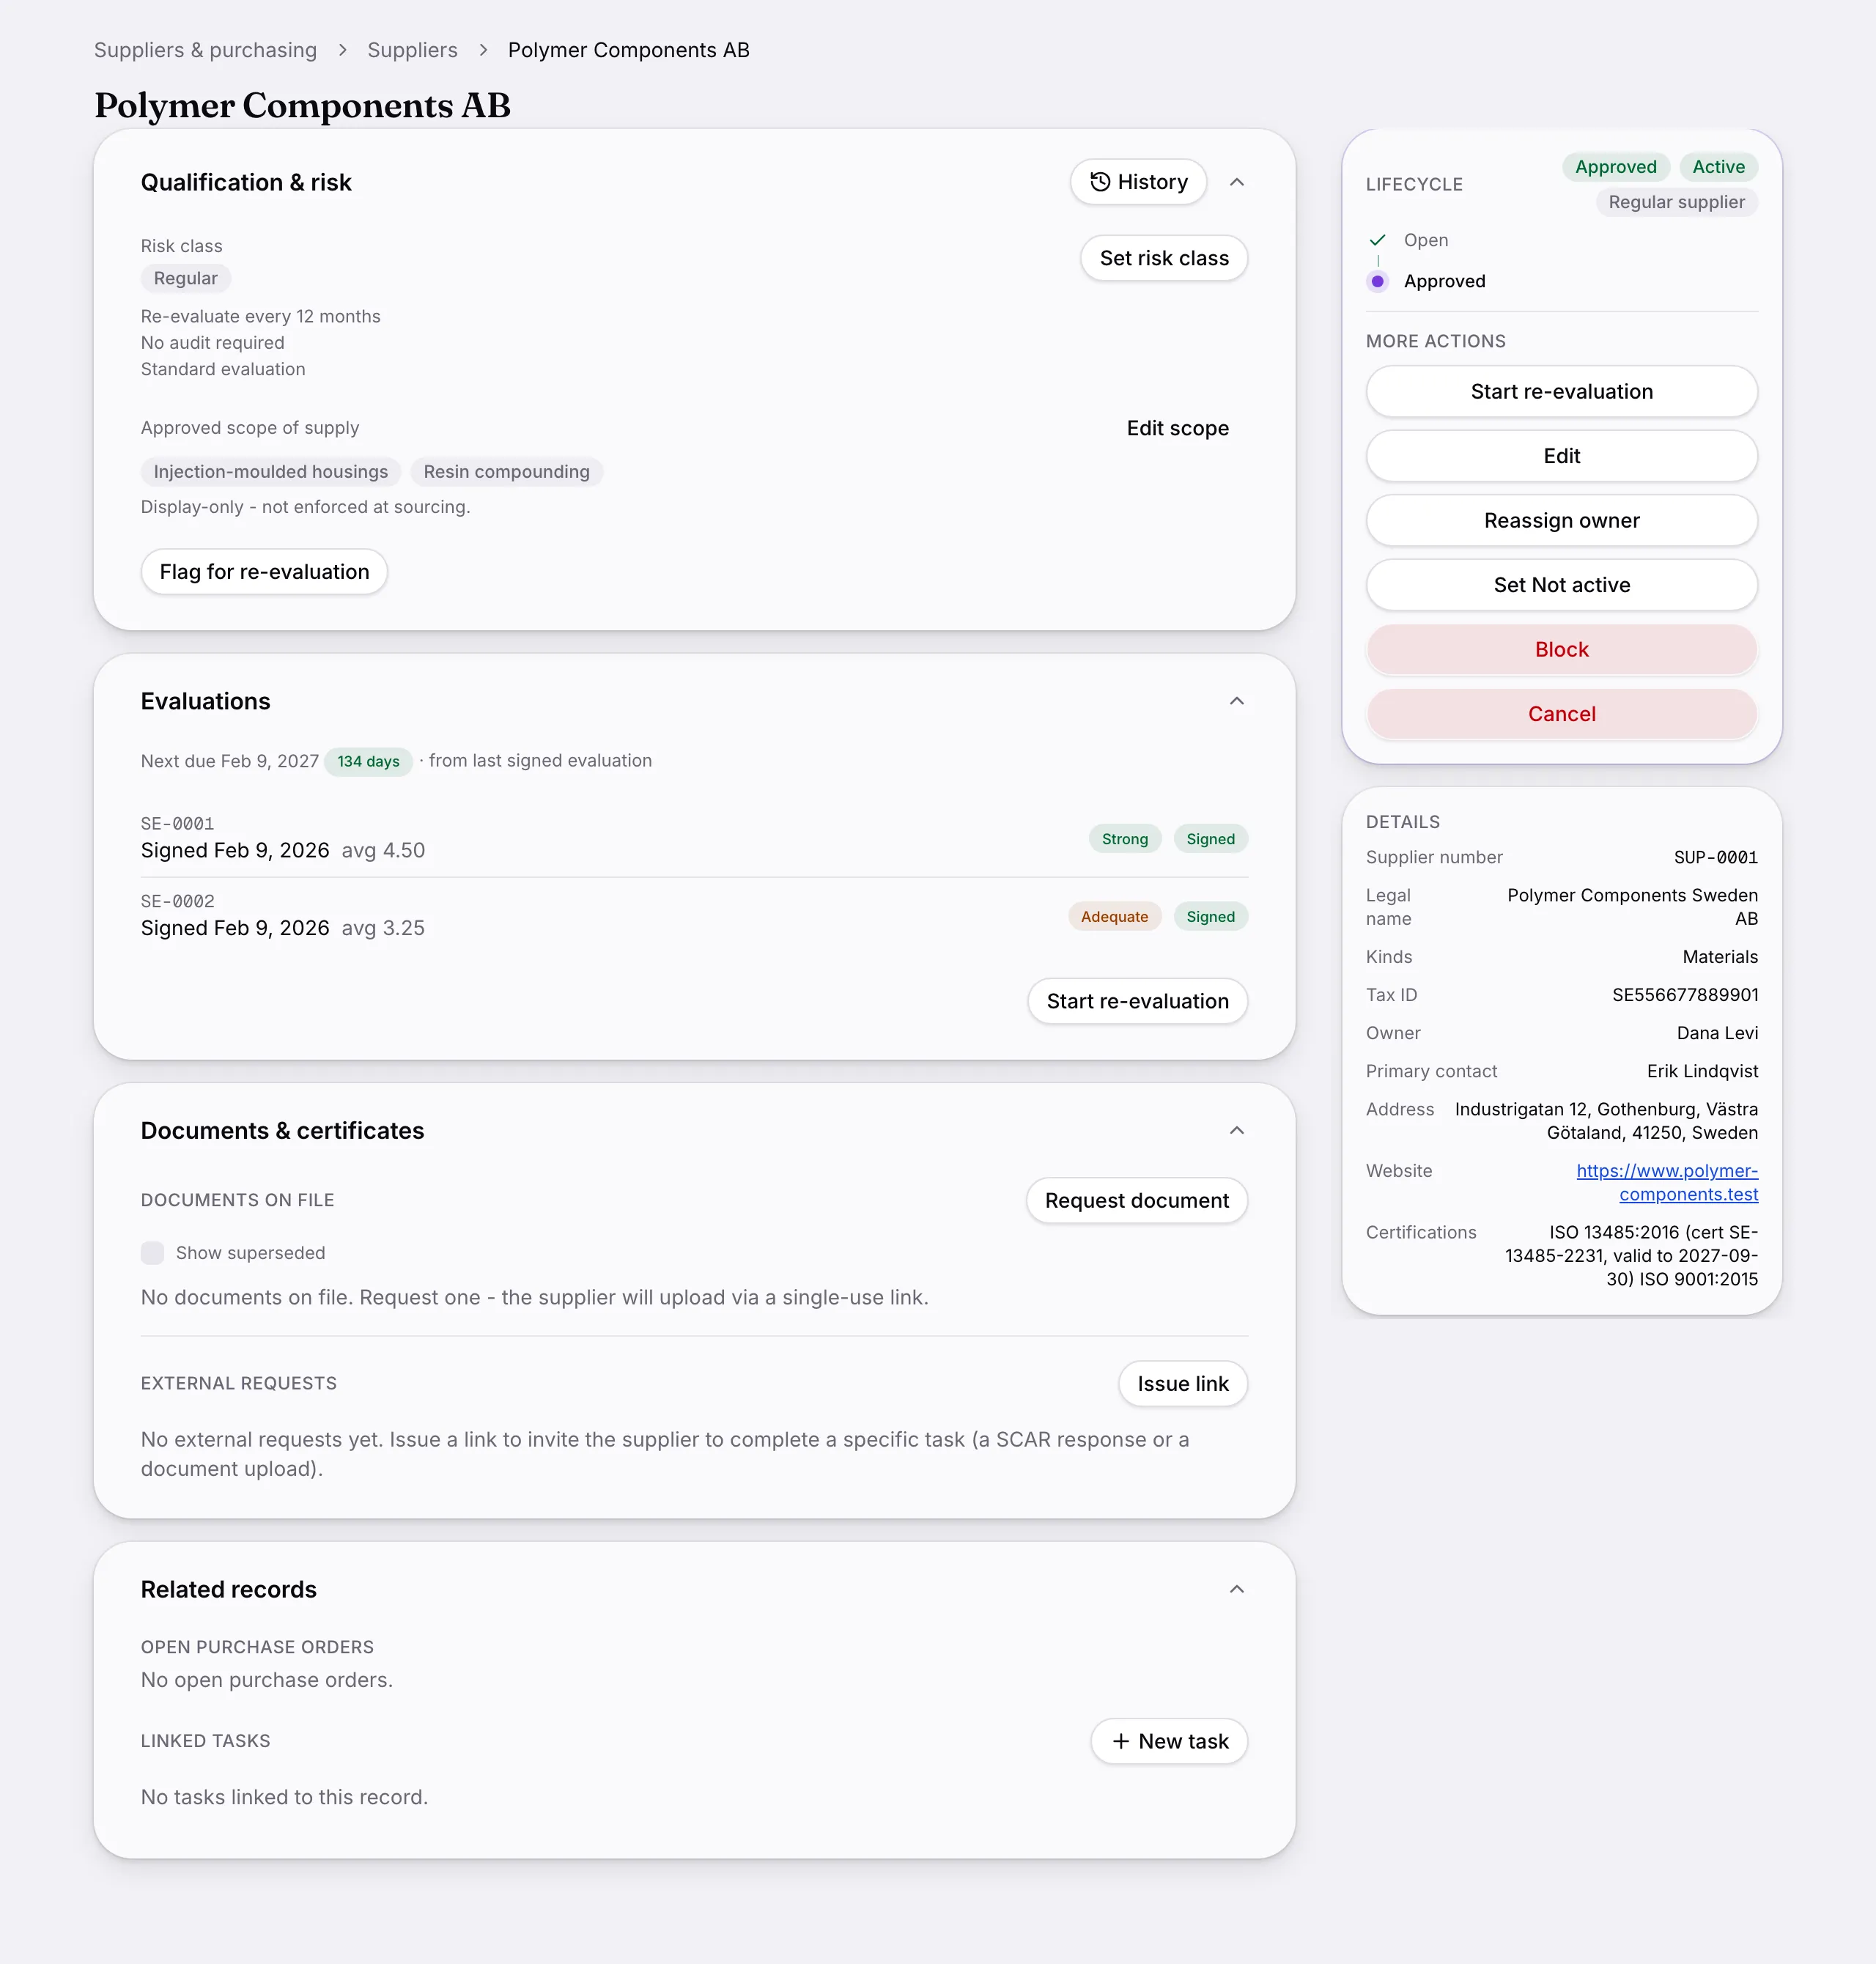Click the Active status badge

1718,167
